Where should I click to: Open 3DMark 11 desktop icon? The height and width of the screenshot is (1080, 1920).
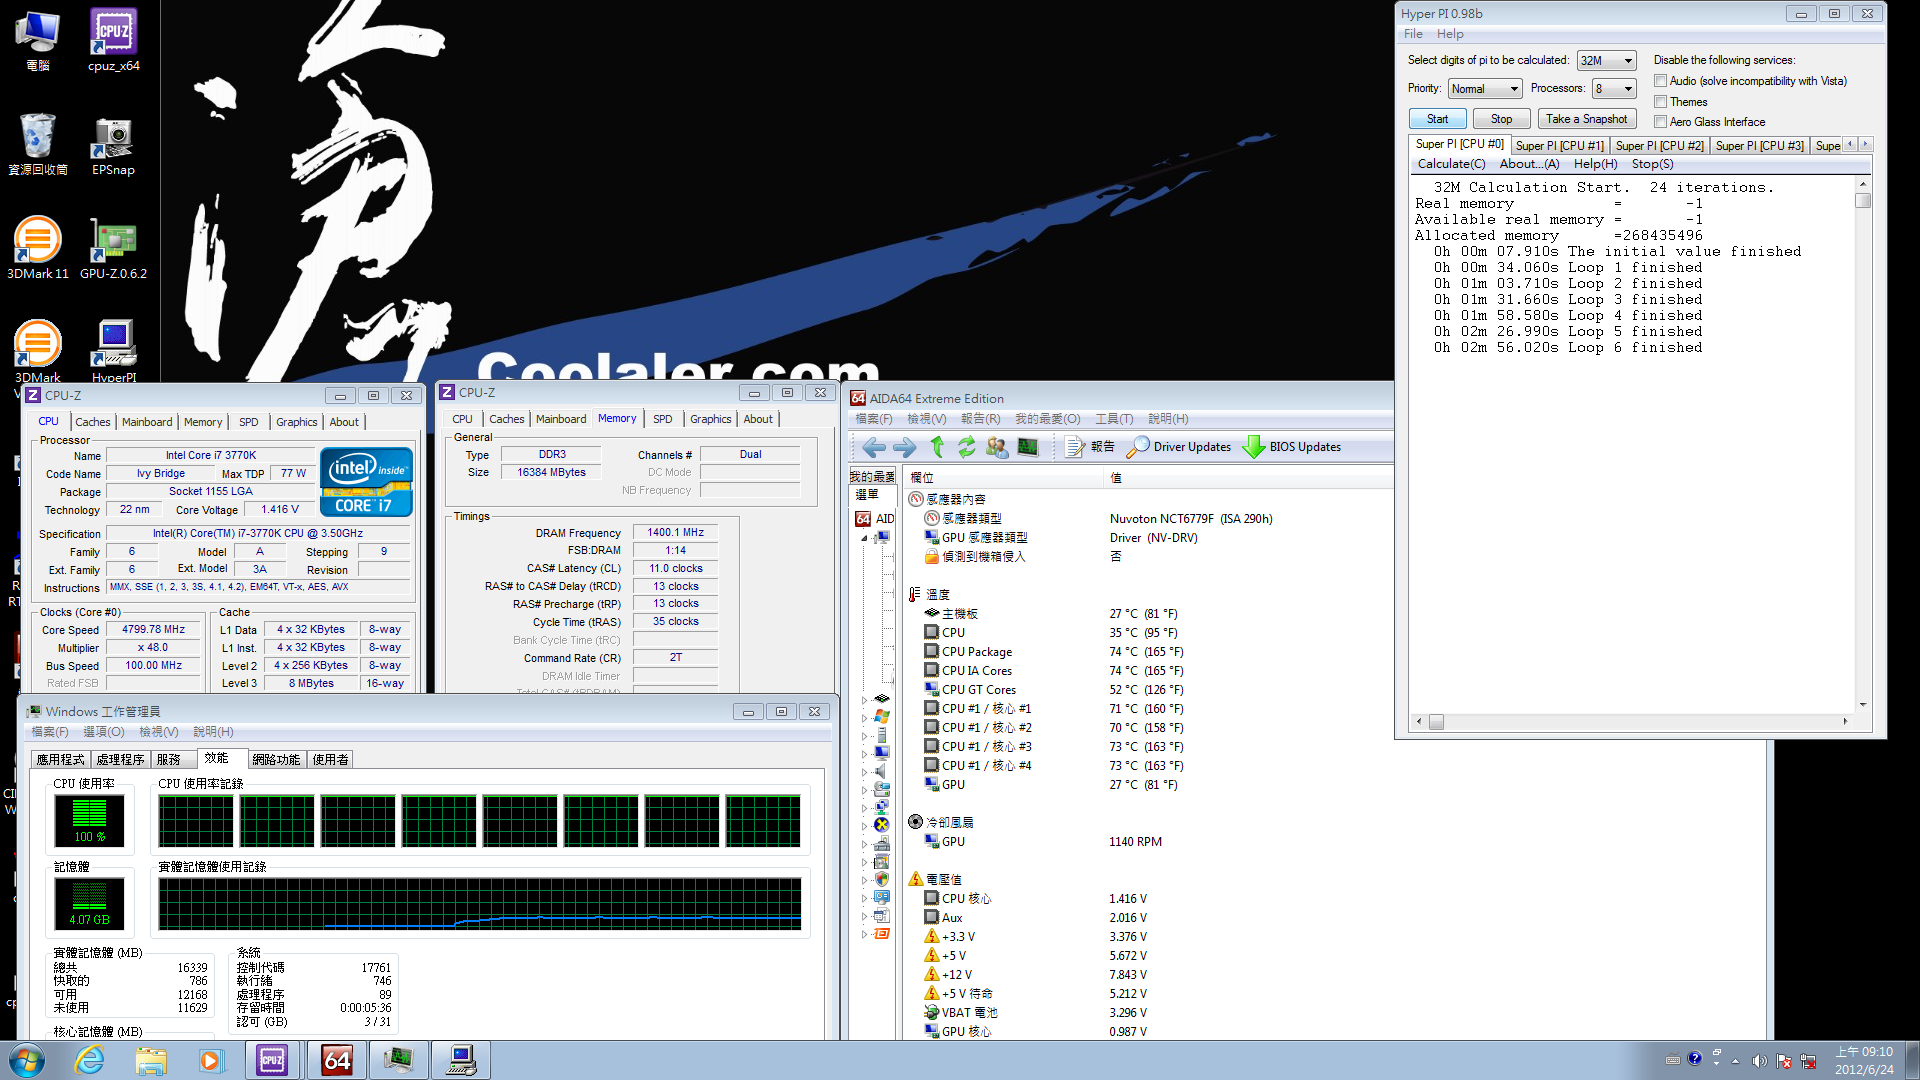[x=37, y=248]
